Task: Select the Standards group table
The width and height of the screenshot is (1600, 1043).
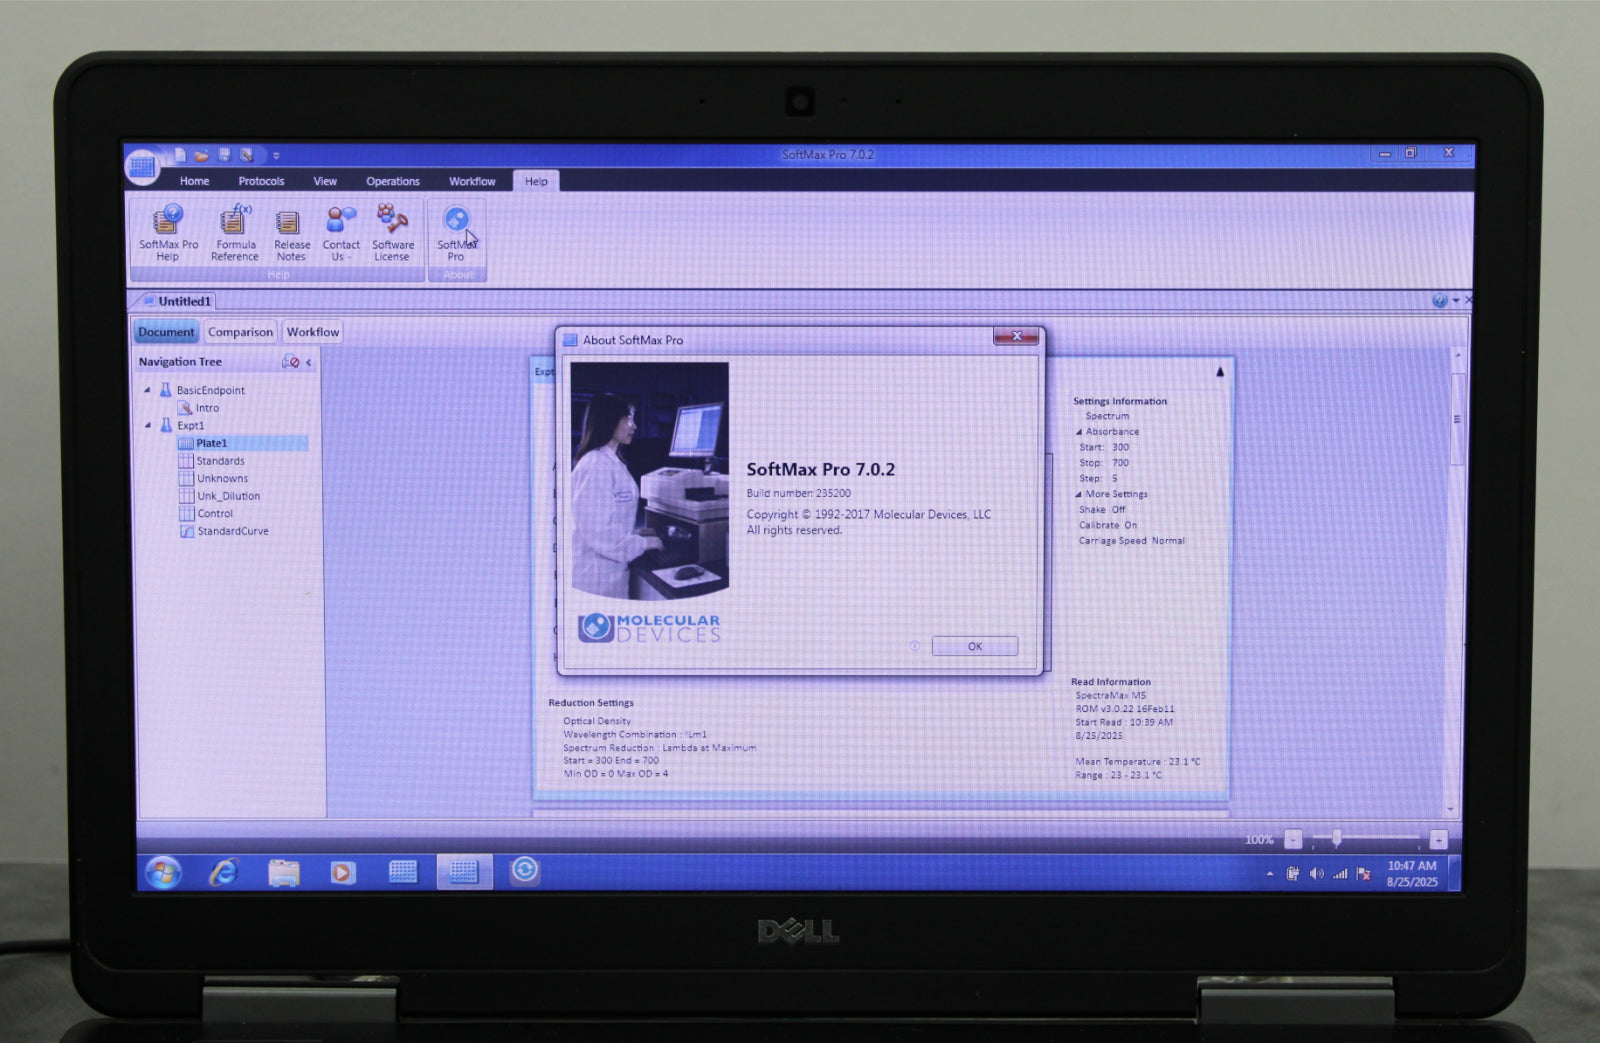Action: (x=220, y=461)
